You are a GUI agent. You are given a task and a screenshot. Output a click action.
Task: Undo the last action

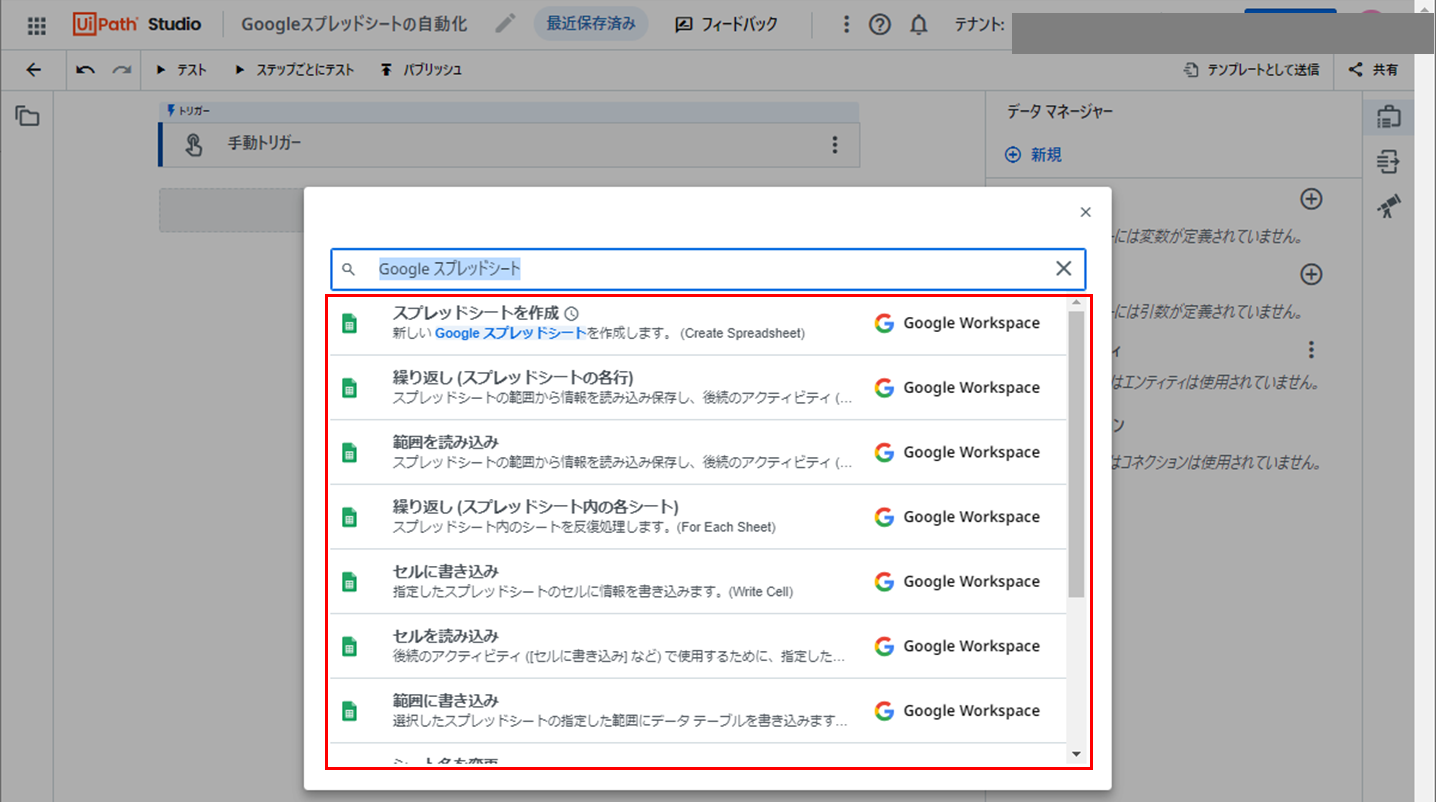point(86,70)
